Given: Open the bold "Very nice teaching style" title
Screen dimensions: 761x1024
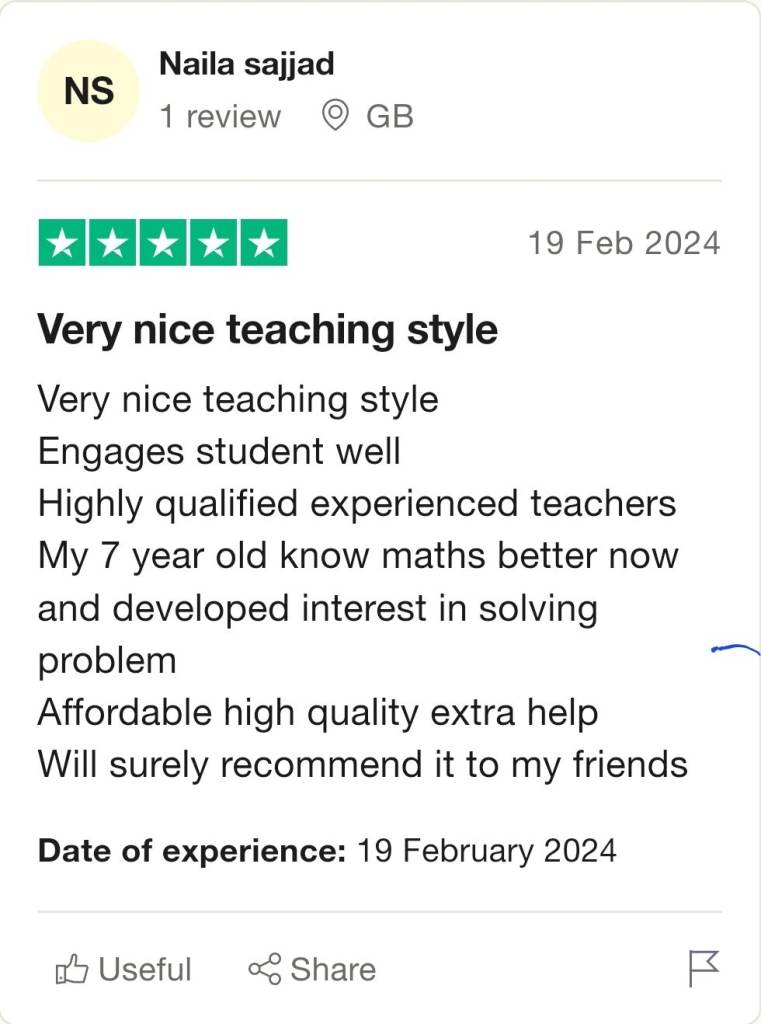Looking at the screenshot, I should pyautogui.click(x=267, y=329).
